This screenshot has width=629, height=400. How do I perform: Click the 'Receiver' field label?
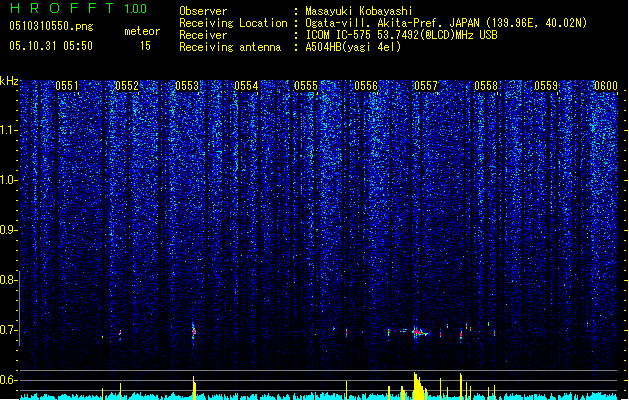coord(203,35)
